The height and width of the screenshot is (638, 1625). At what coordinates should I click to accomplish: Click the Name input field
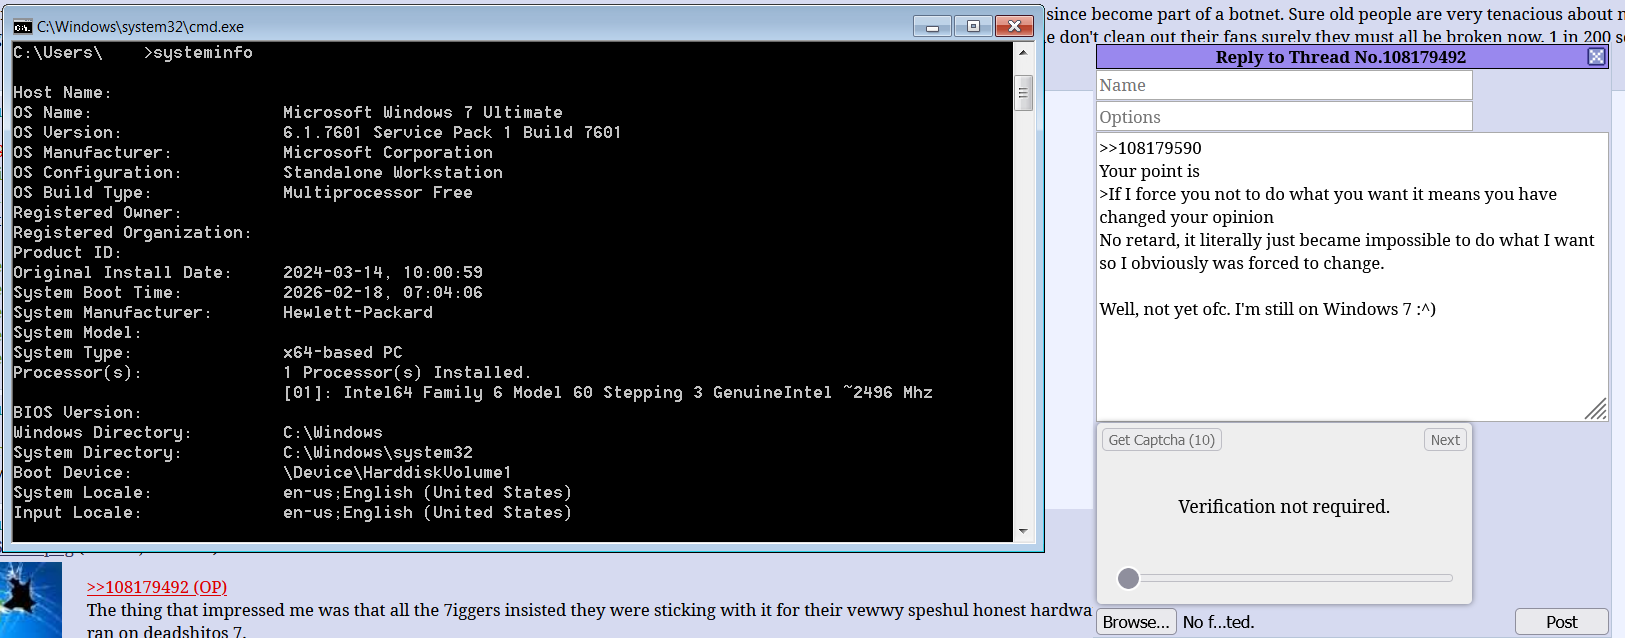pyautogui.click(x=1284, y=86)
